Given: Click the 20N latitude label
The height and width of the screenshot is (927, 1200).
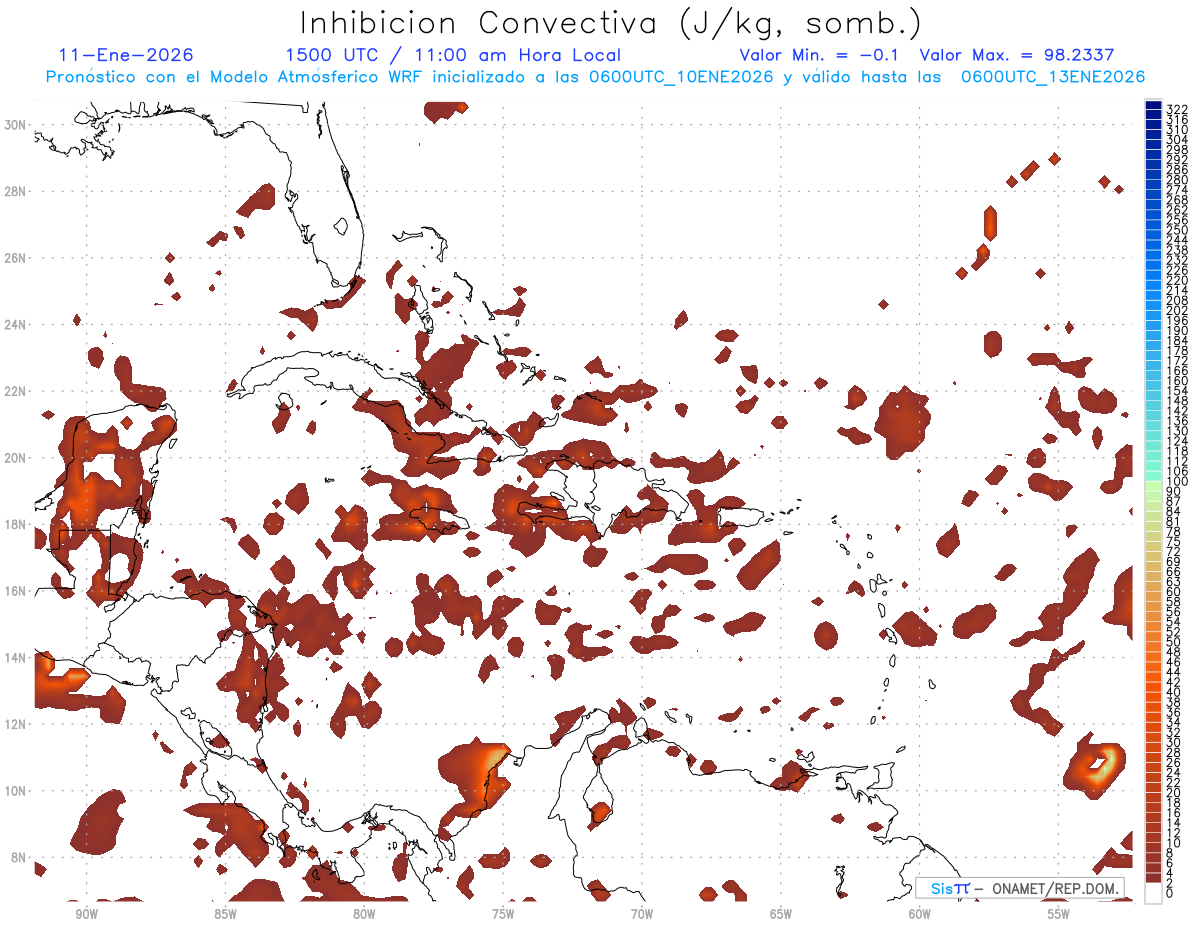Looking at the screenshot, I should point(17,457).
